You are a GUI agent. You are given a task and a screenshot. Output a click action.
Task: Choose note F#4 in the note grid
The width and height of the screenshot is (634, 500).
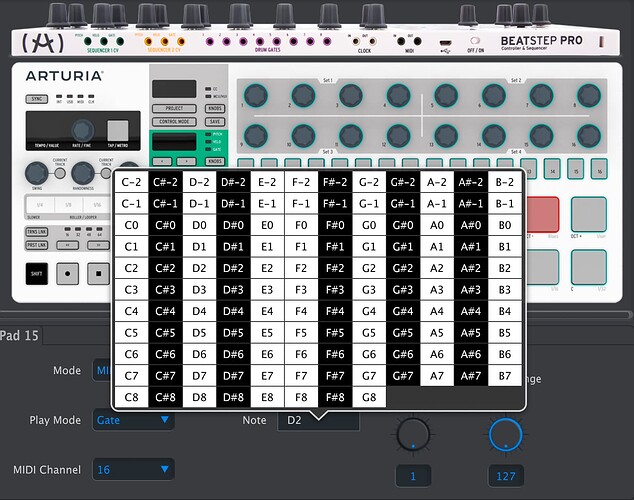335,311
